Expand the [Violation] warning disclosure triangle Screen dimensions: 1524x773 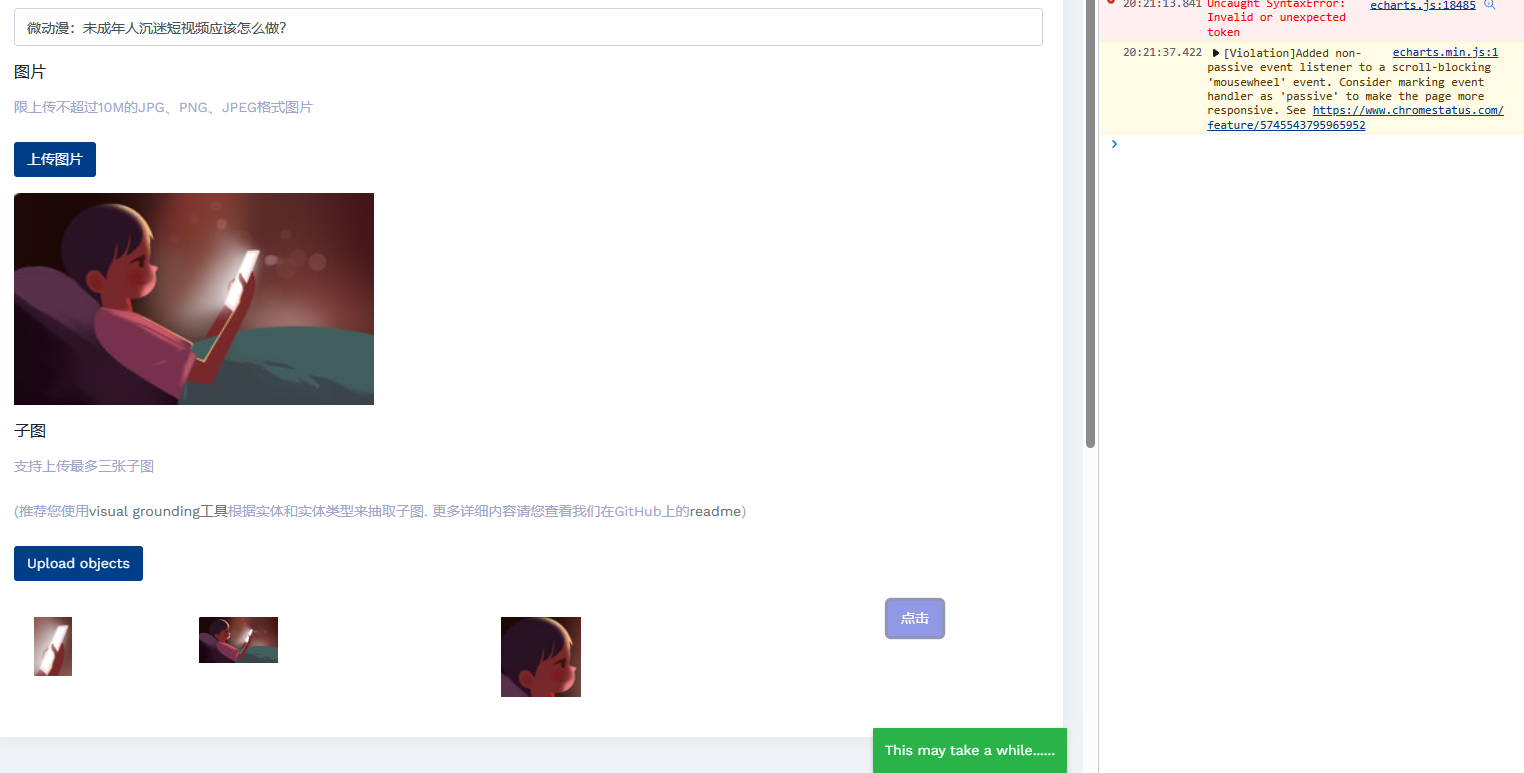(x=1216, y=53)
